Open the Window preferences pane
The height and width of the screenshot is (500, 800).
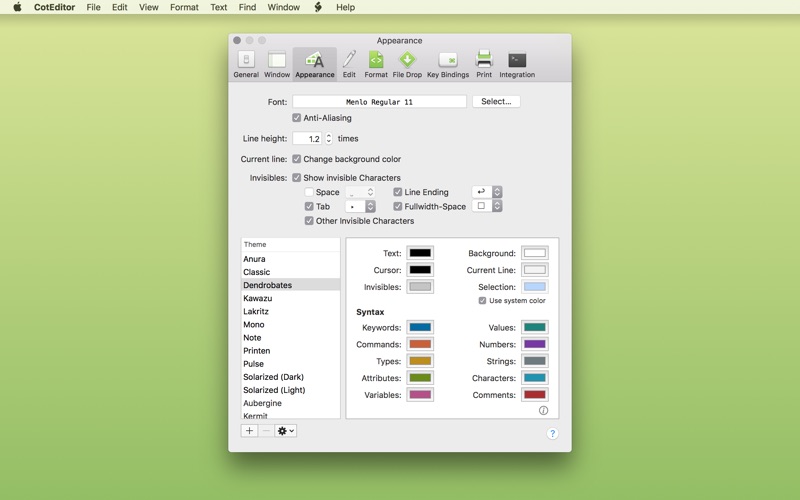[x=277, y=64]
